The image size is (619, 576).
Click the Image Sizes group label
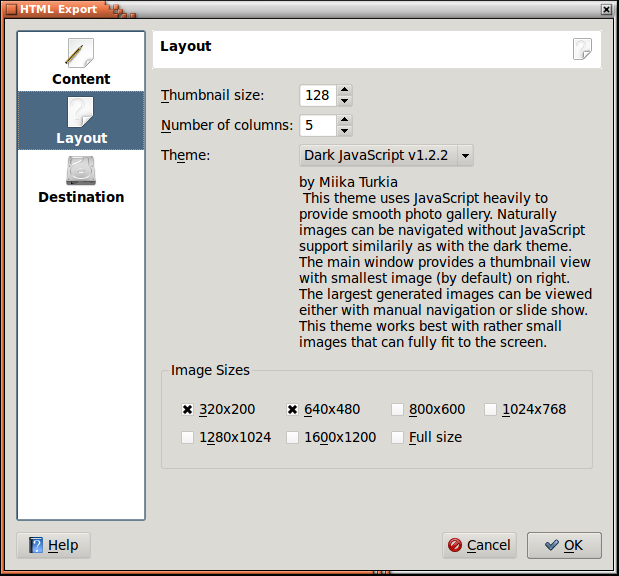210,370
